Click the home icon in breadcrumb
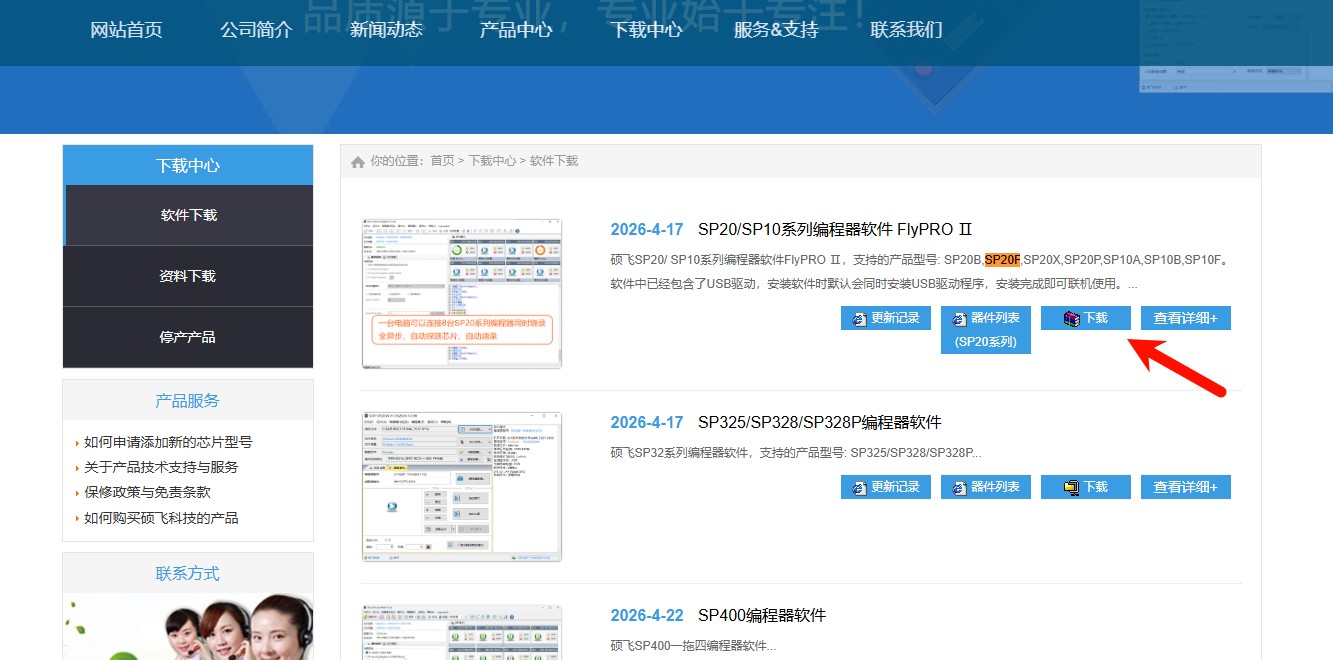1333x660 pixels. point(358,162)
